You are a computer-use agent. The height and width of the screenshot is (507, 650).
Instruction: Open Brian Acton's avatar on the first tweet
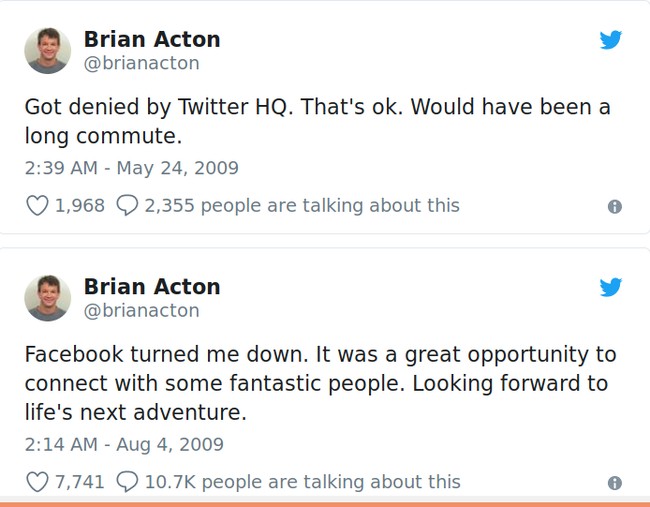(48, 50)
